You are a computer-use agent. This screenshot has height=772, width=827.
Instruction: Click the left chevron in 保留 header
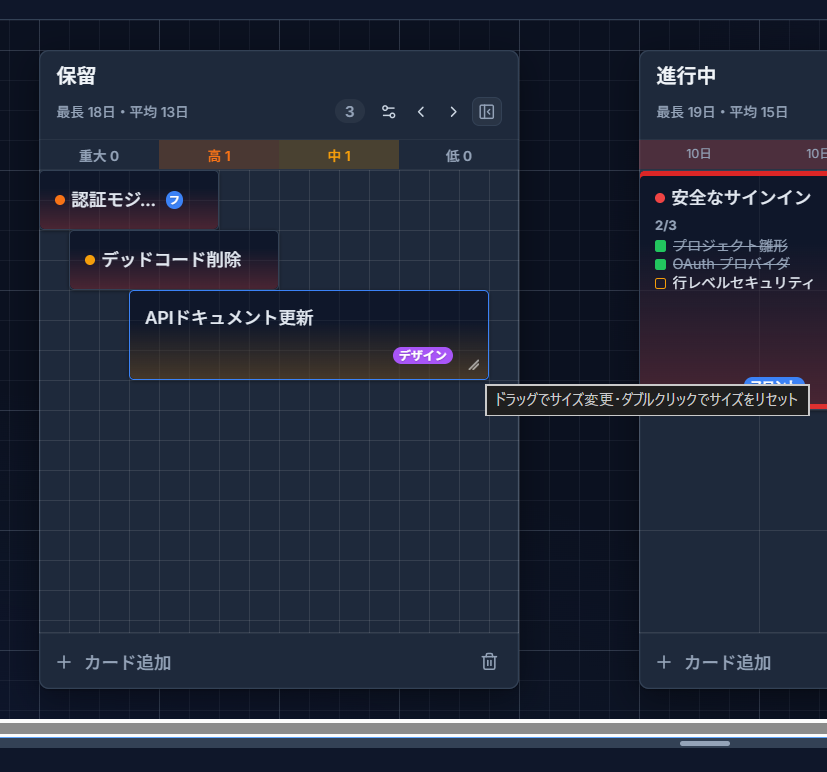(421, 112)
